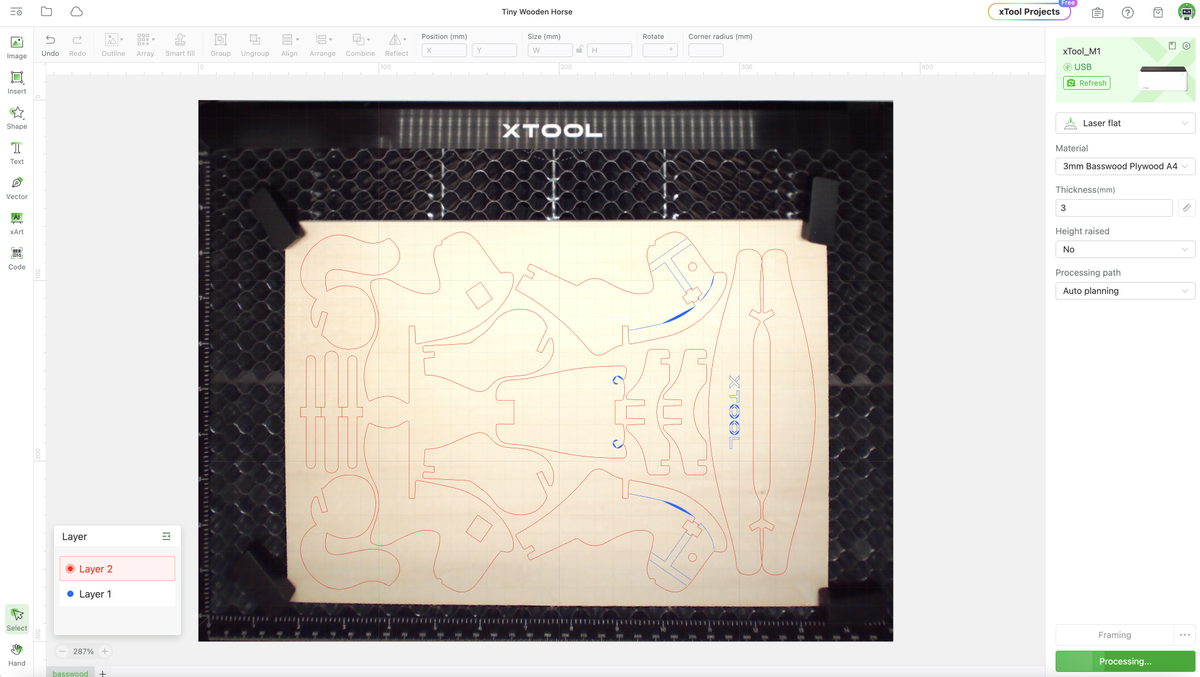Open the Material dropdown showing 3mm Basswood Plywood
Viewport: 1200px width, 677px height.
pos(1125,166)
